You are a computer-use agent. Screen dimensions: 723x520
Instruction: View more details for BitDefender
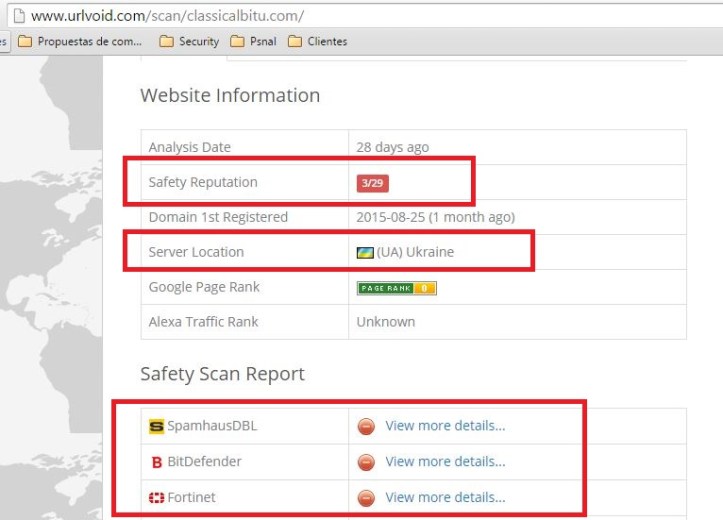[x=445, y=462]
